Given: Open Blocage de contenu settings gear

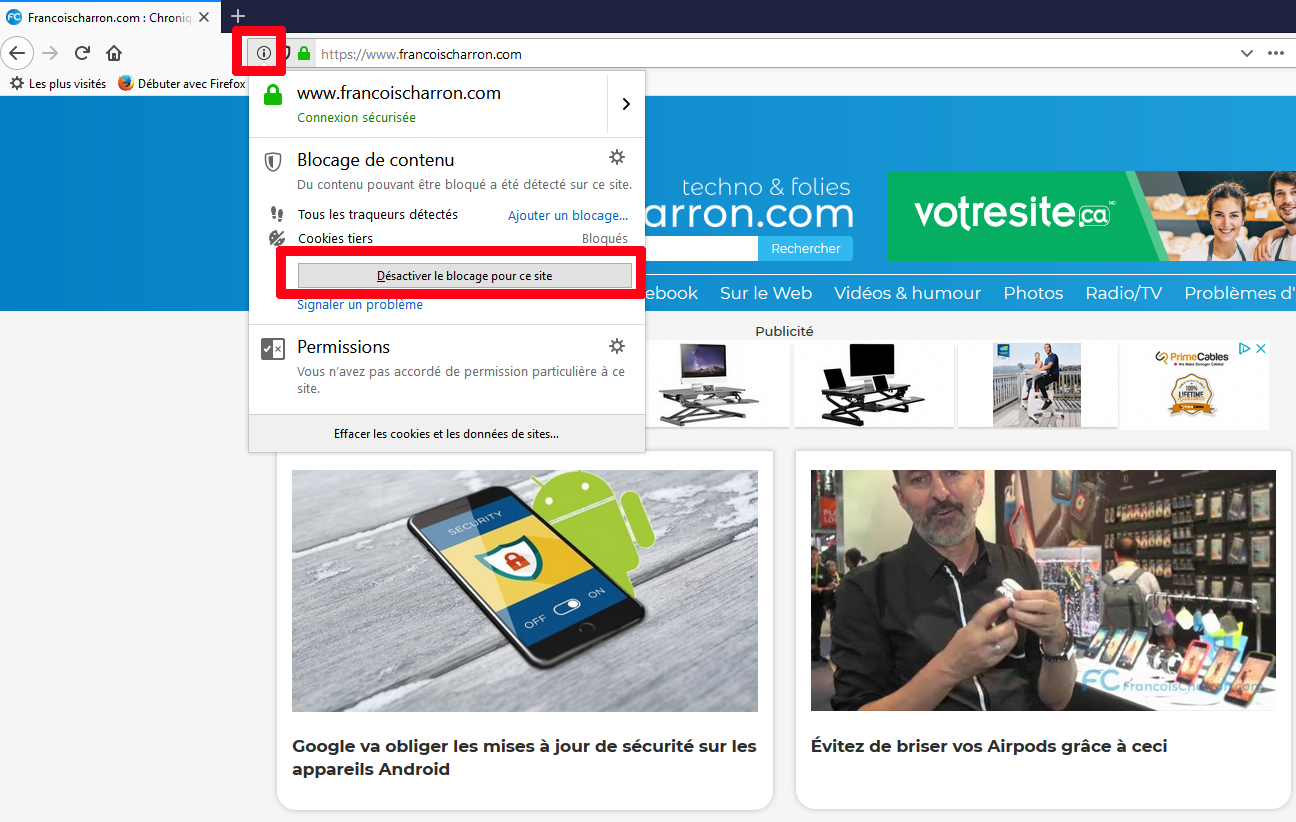Looking at the screenshot, I should pyautogui.click(x=617, y=157).
